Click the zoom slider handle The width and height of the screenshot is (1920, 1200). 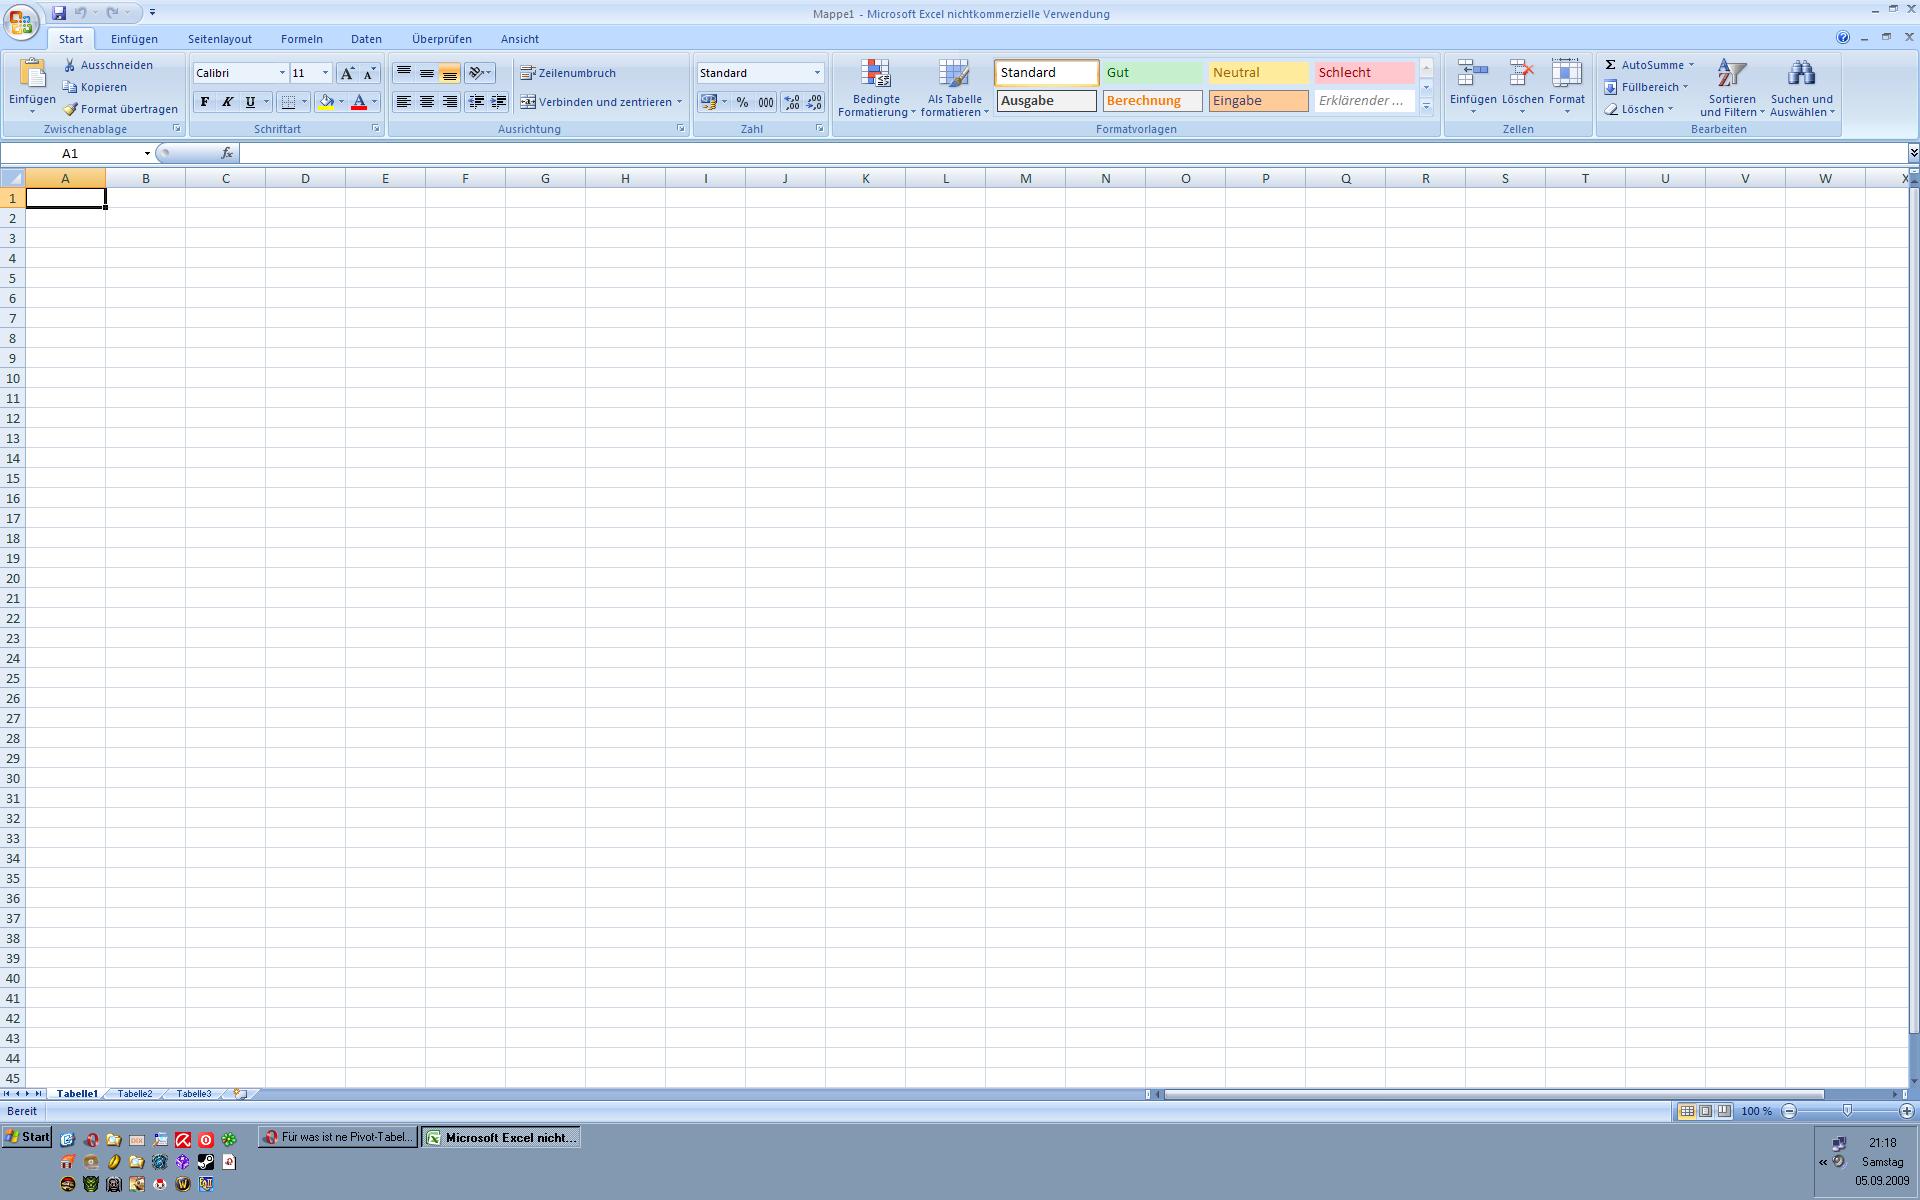tap(1847, 1111)
